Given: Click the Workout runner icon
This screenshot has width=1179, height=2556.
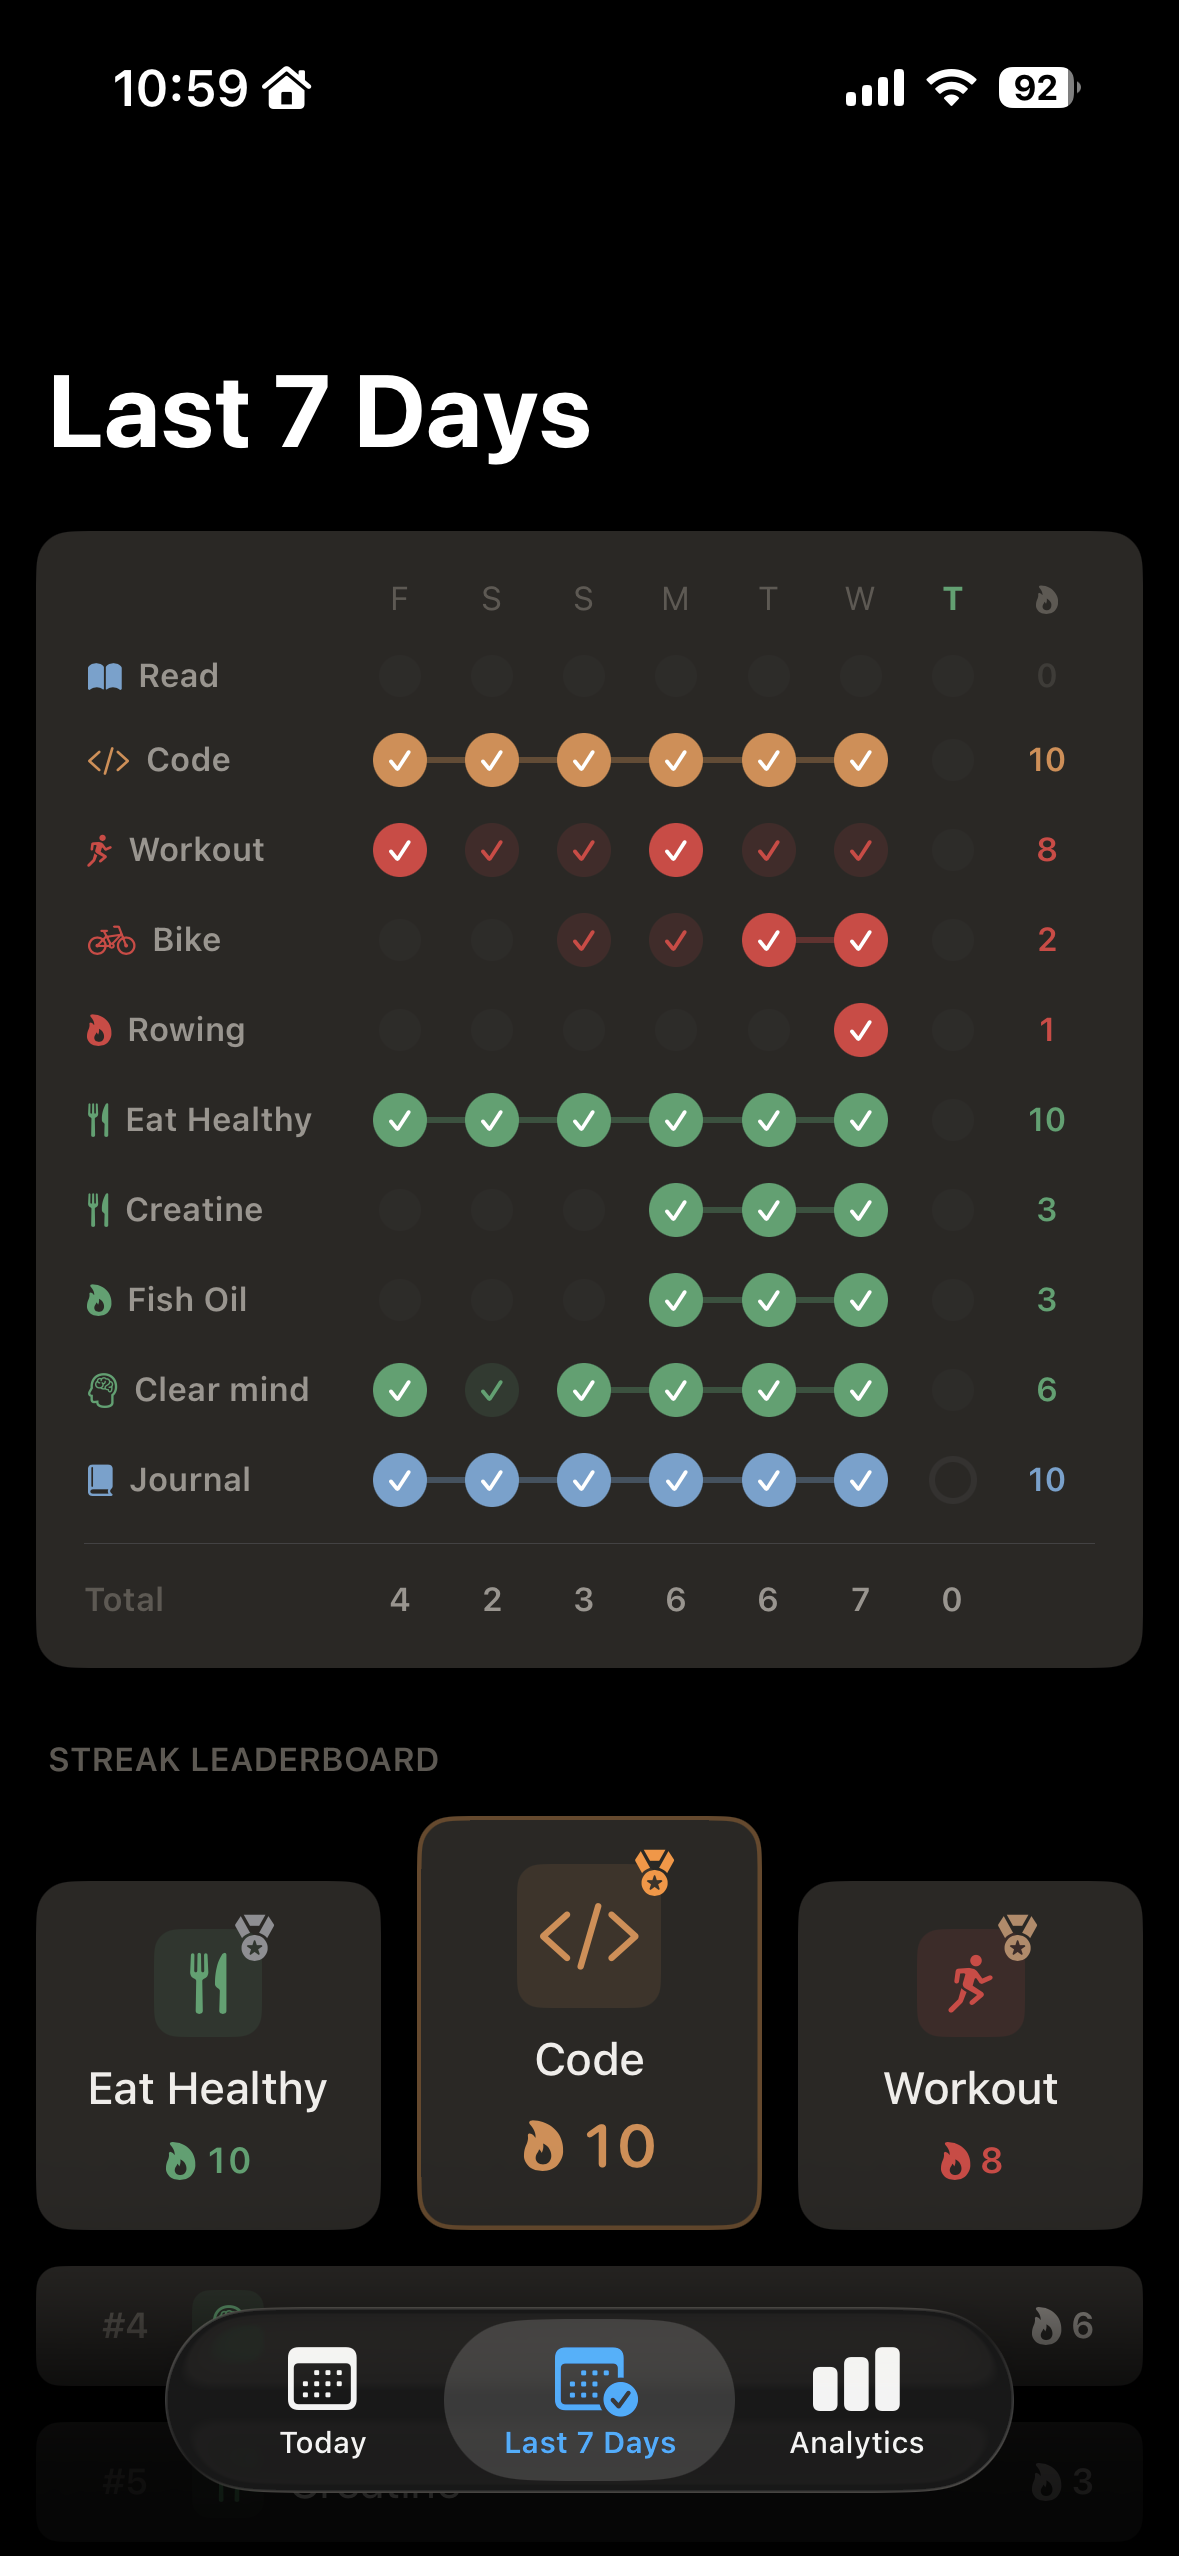Looking at the screenshot, I should [100, 849].
